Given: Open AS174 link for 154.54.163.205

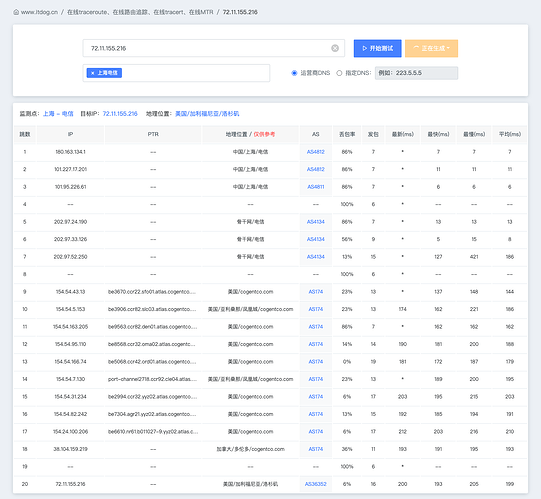Looking at the screenshot, I should click(x=316, y=327).
